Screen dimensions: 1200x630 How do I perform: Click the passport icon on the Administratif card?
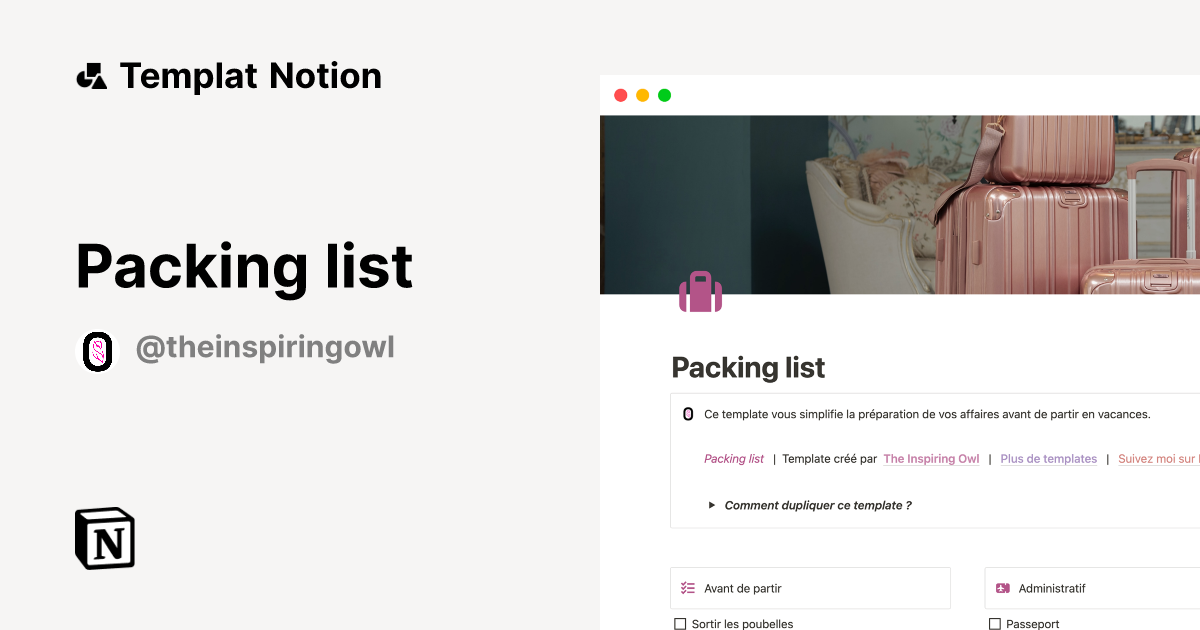tap(1002, 588)
